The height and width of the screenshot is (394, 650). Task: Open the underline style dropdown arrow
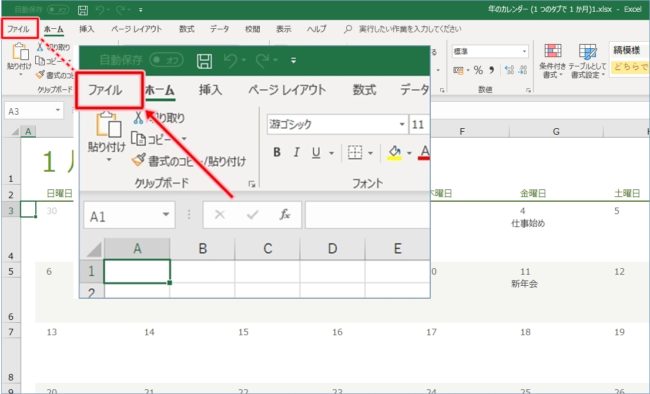point(331,153)
